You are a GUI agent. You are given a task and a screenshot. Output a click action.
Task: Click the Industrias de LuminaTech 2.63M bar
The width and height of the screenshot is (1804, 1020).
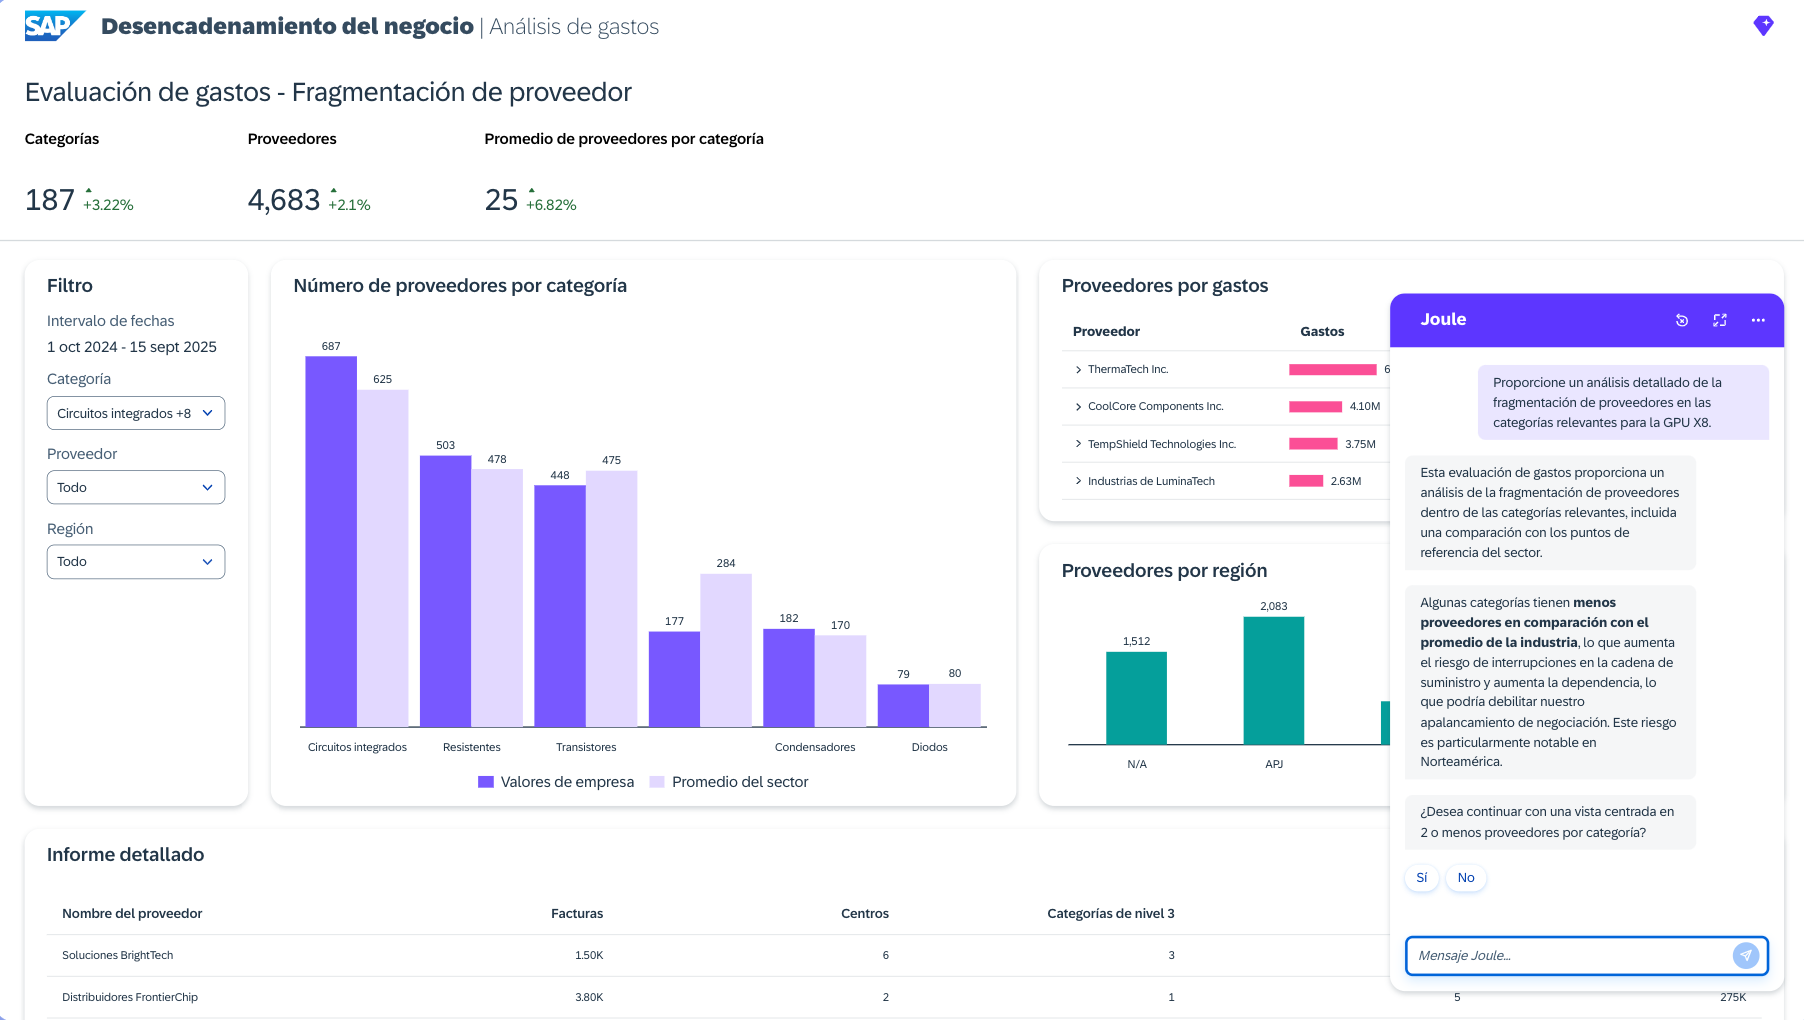coord(1306,481)
